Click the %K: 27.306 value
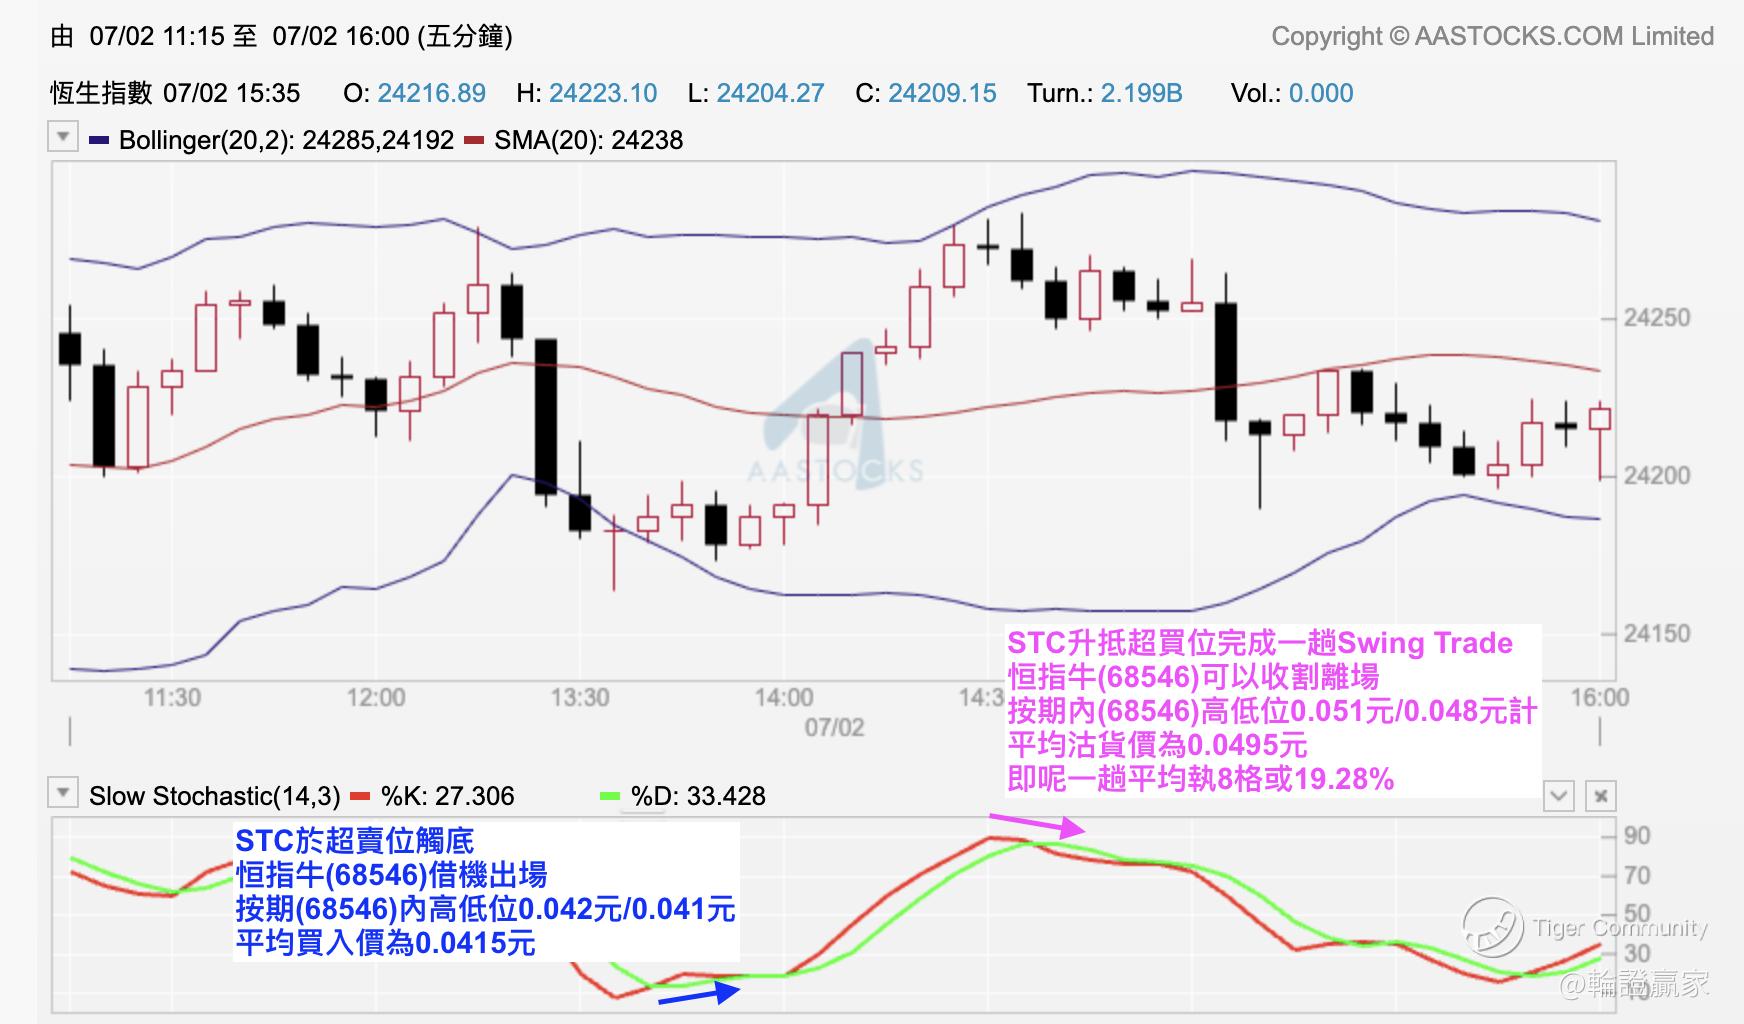1744x1024 pixels. point(447,796)
